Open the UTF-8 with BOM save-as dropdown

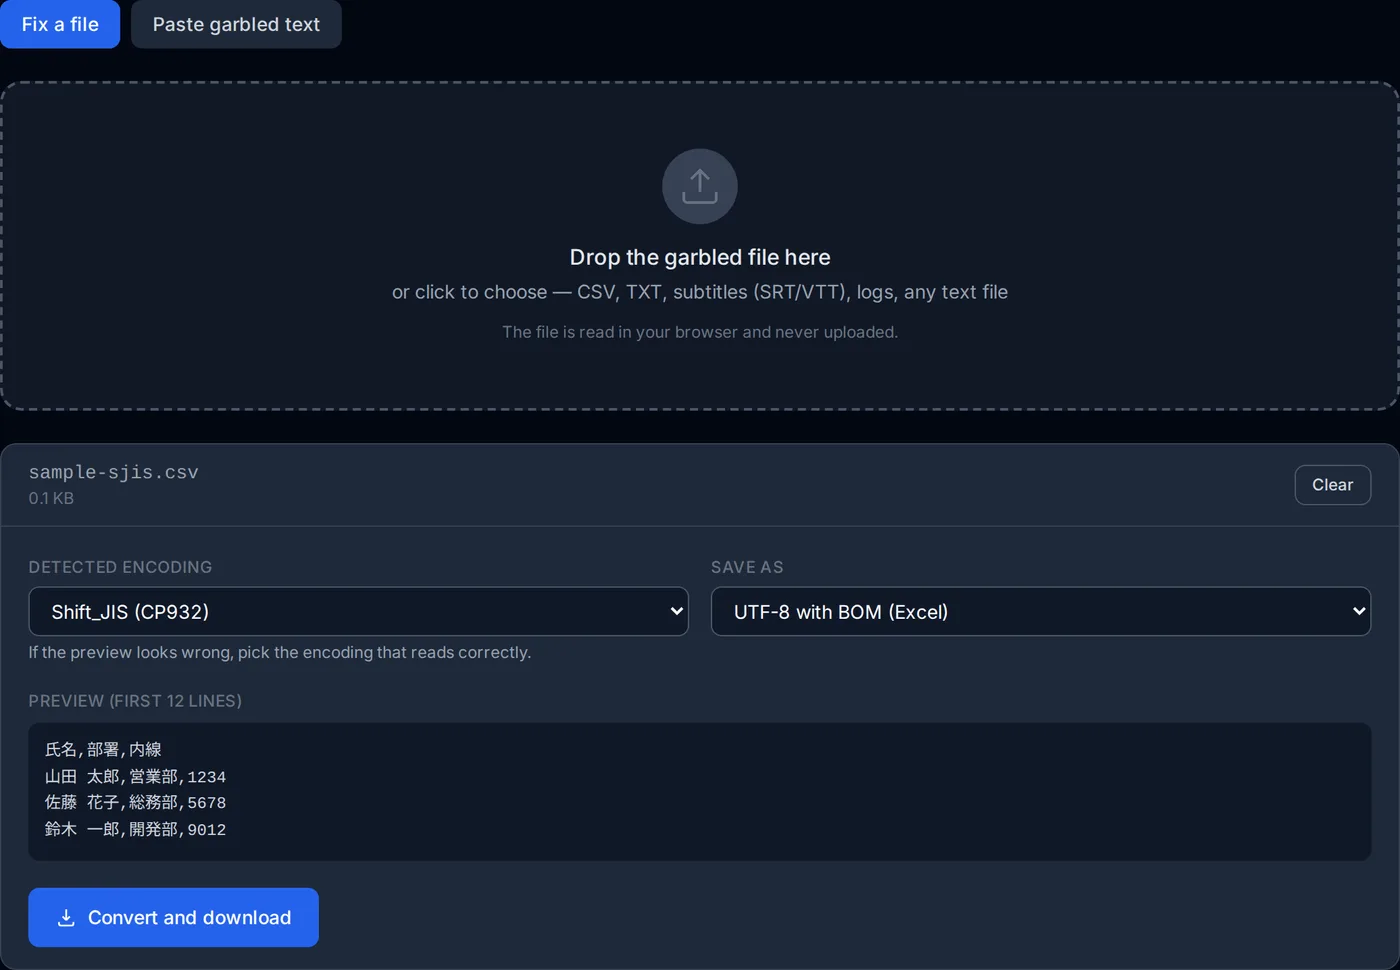click(x=1040, y=612)
